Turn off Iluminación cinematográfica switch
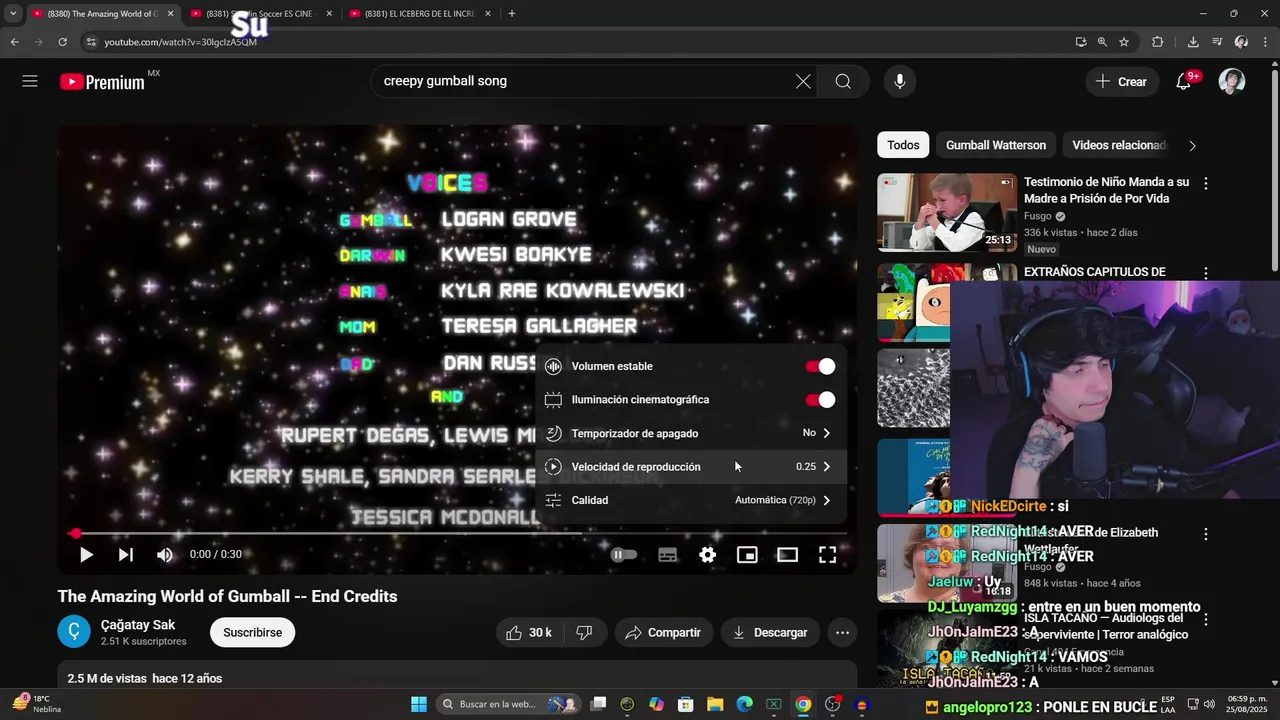This screenshot has height=720, width=1280. click(x=820, y=400)
